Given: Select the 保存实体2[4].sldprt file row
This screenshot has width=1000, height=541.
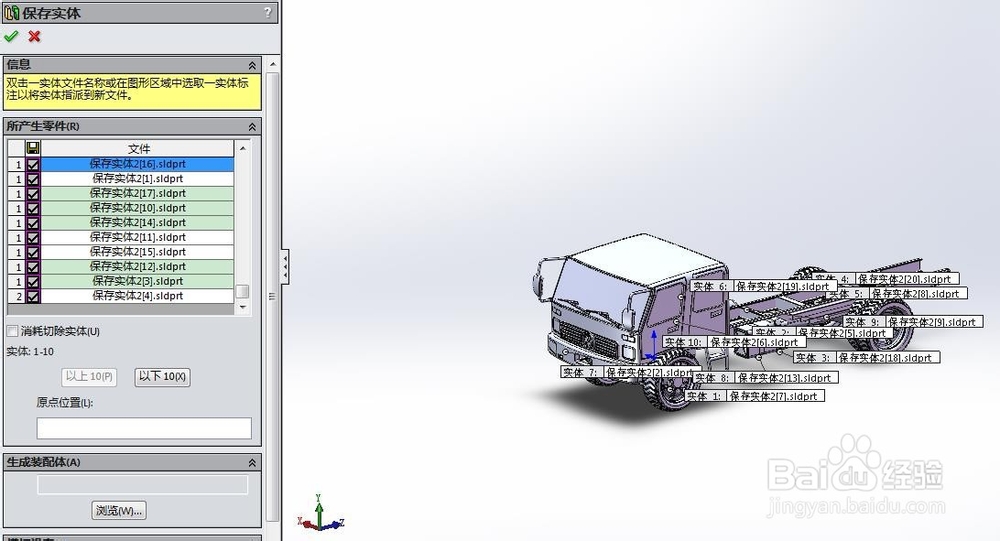Looking at the screenshot, I should tap(137, 296).
